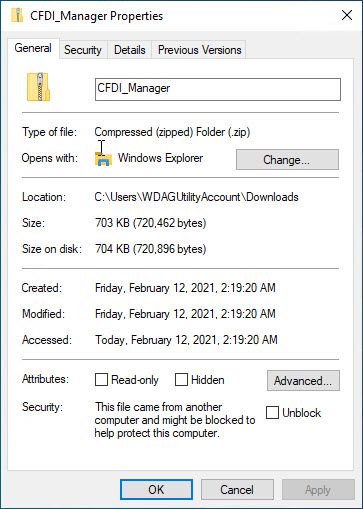Confirm with the OK button
Image resolution: width=363 pixels, height=509 pixels.
click(x=156, y=490)
